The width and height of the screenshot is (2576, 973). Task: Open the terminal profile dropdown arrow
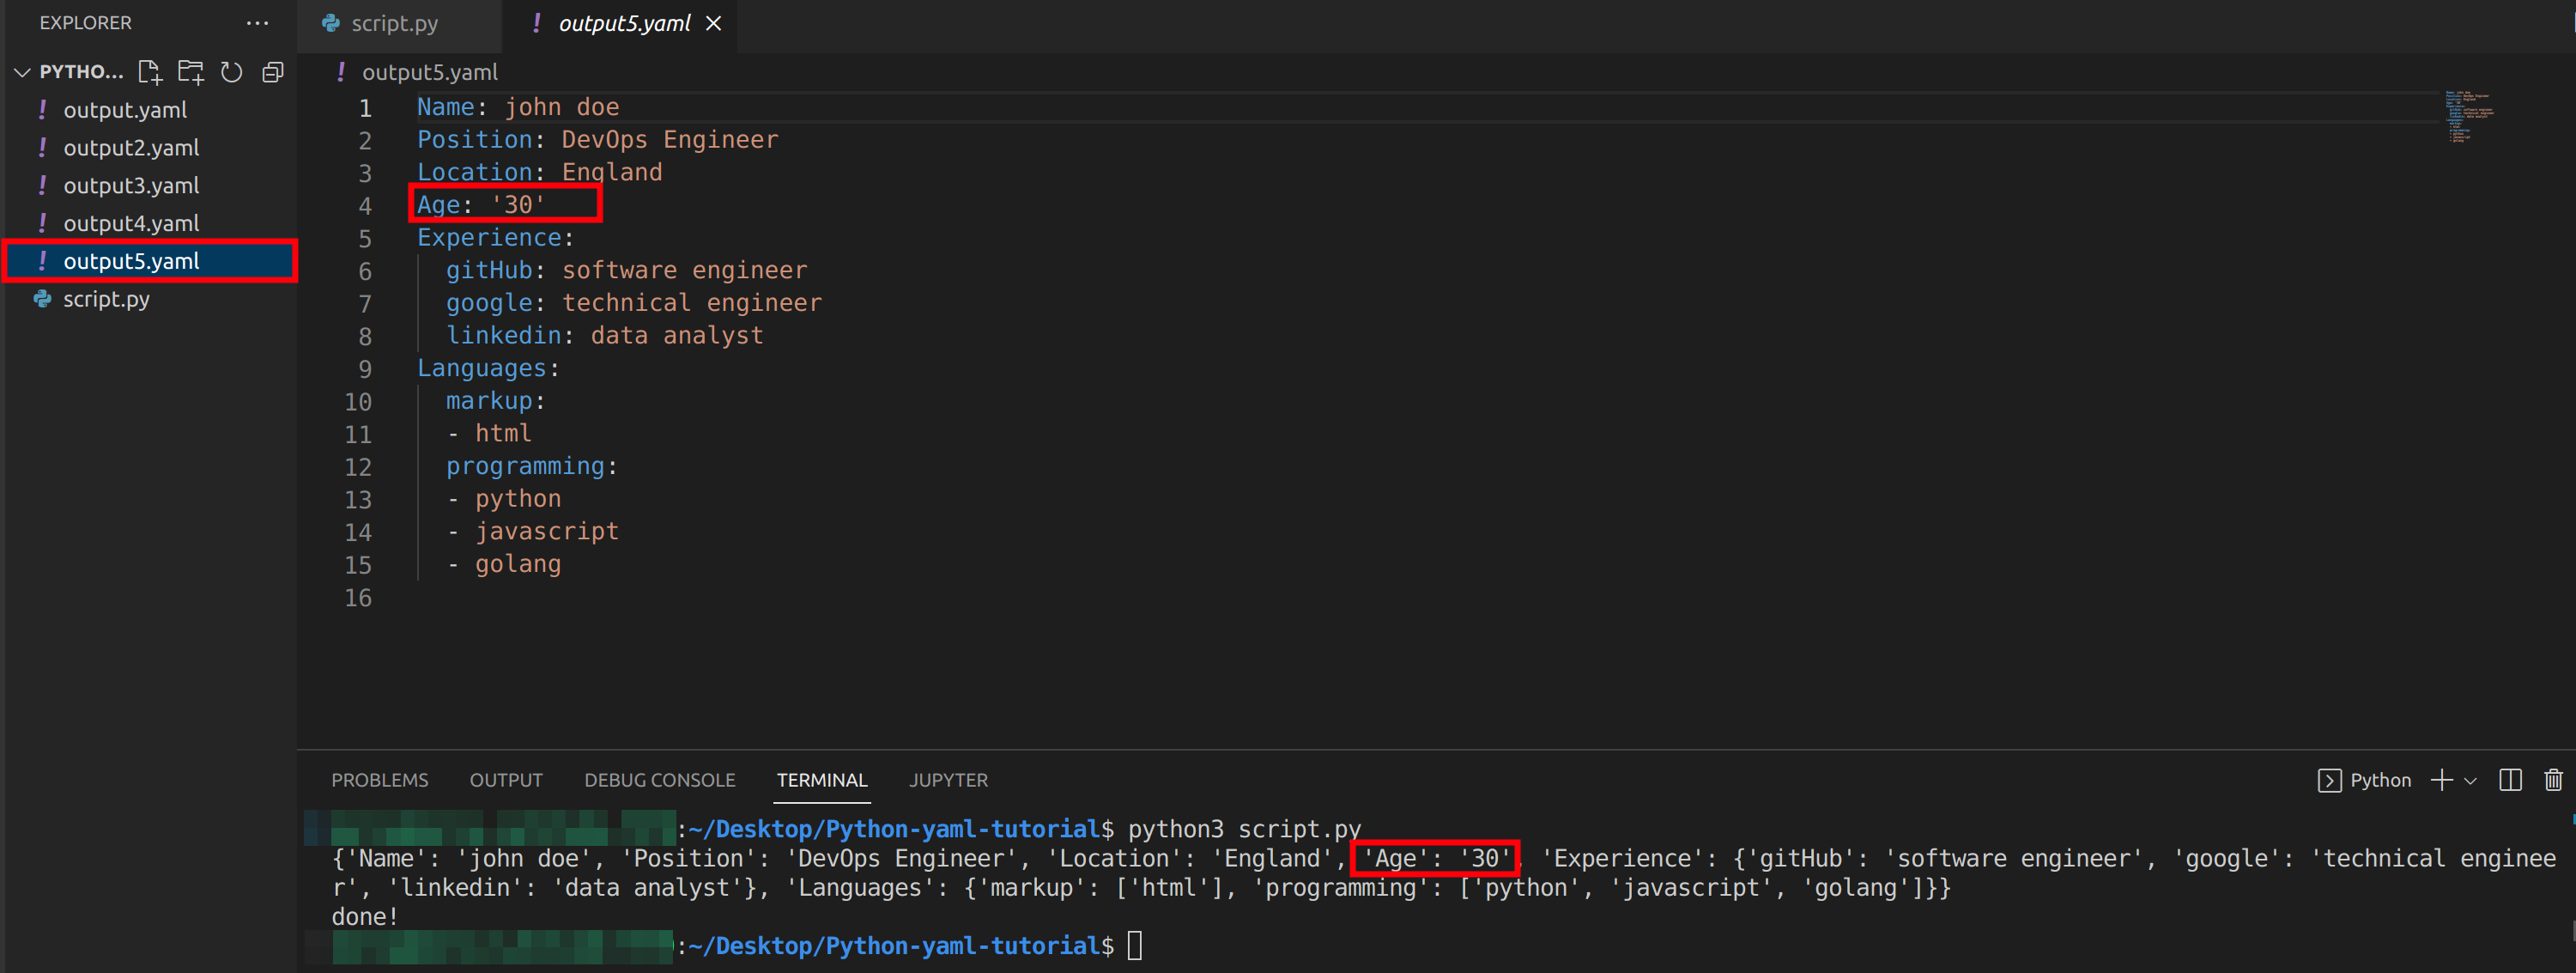click(2470, 780)
